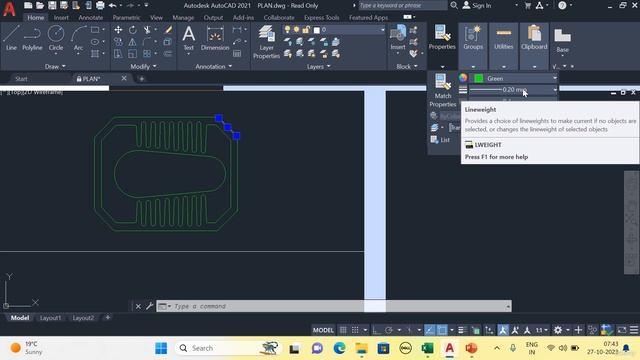The width and height of the screenshot is (640, 360).
Task: Add a new layout tab with plus
Action: (x=108, y=317)
